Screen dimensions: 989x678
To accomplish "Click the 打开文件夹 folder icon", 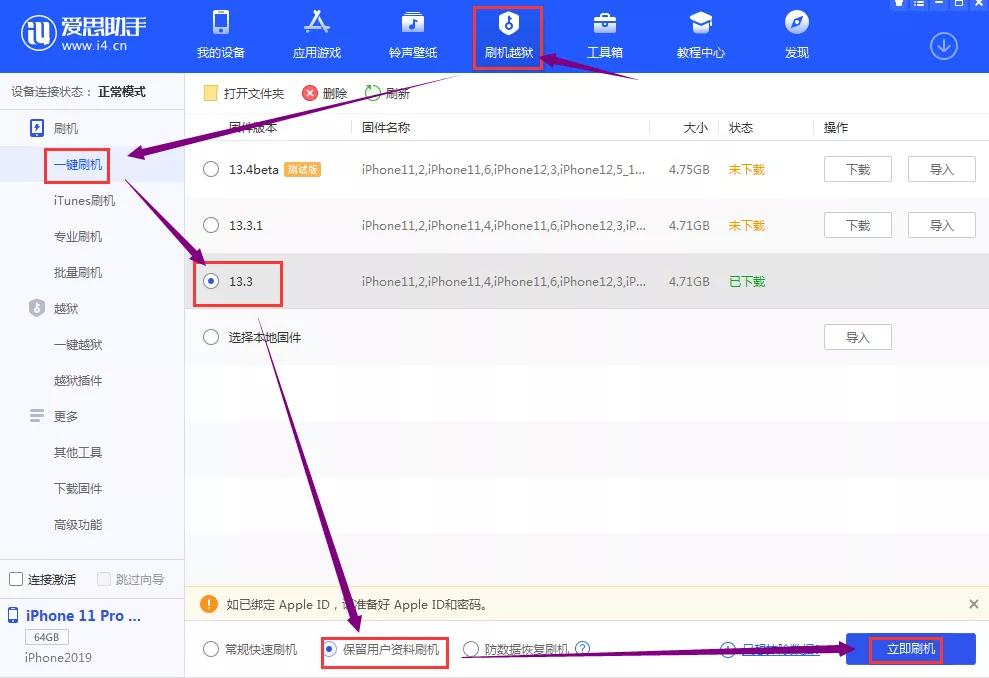I will tap(210, 93).
